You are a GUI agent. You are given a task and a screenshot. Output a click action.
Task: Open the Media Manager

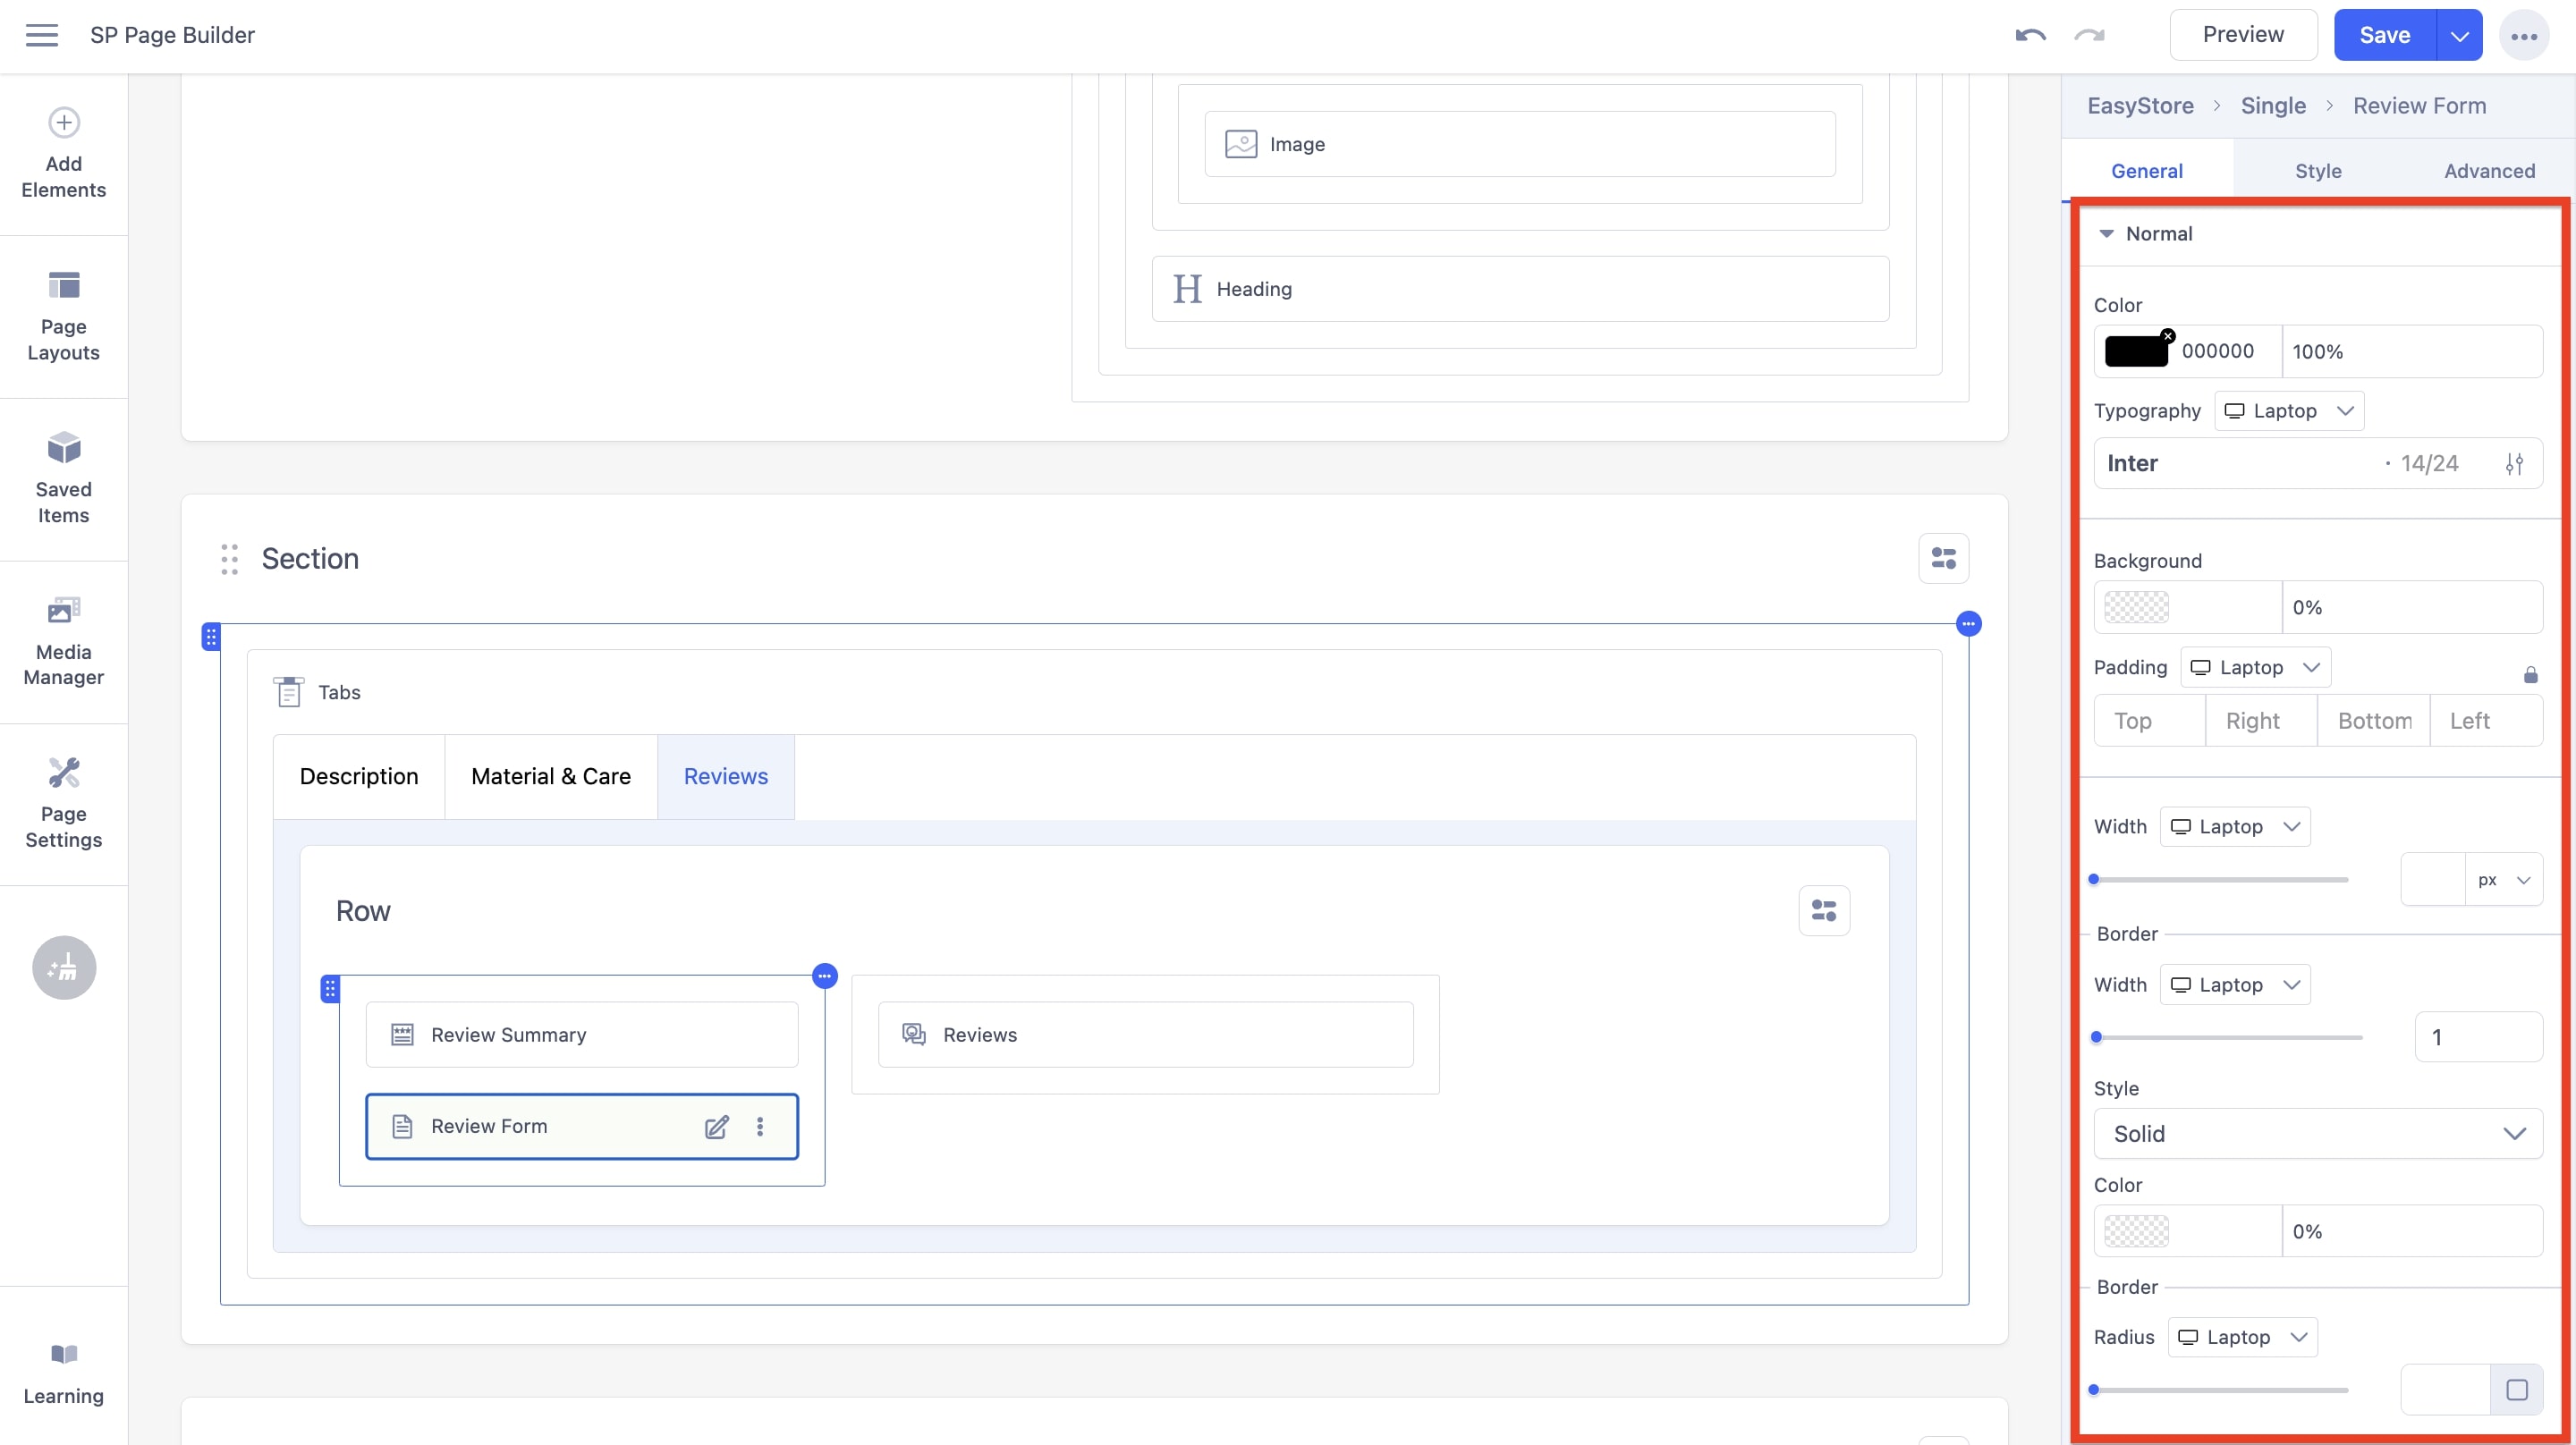pyautogui.click(x=63, y=640)
